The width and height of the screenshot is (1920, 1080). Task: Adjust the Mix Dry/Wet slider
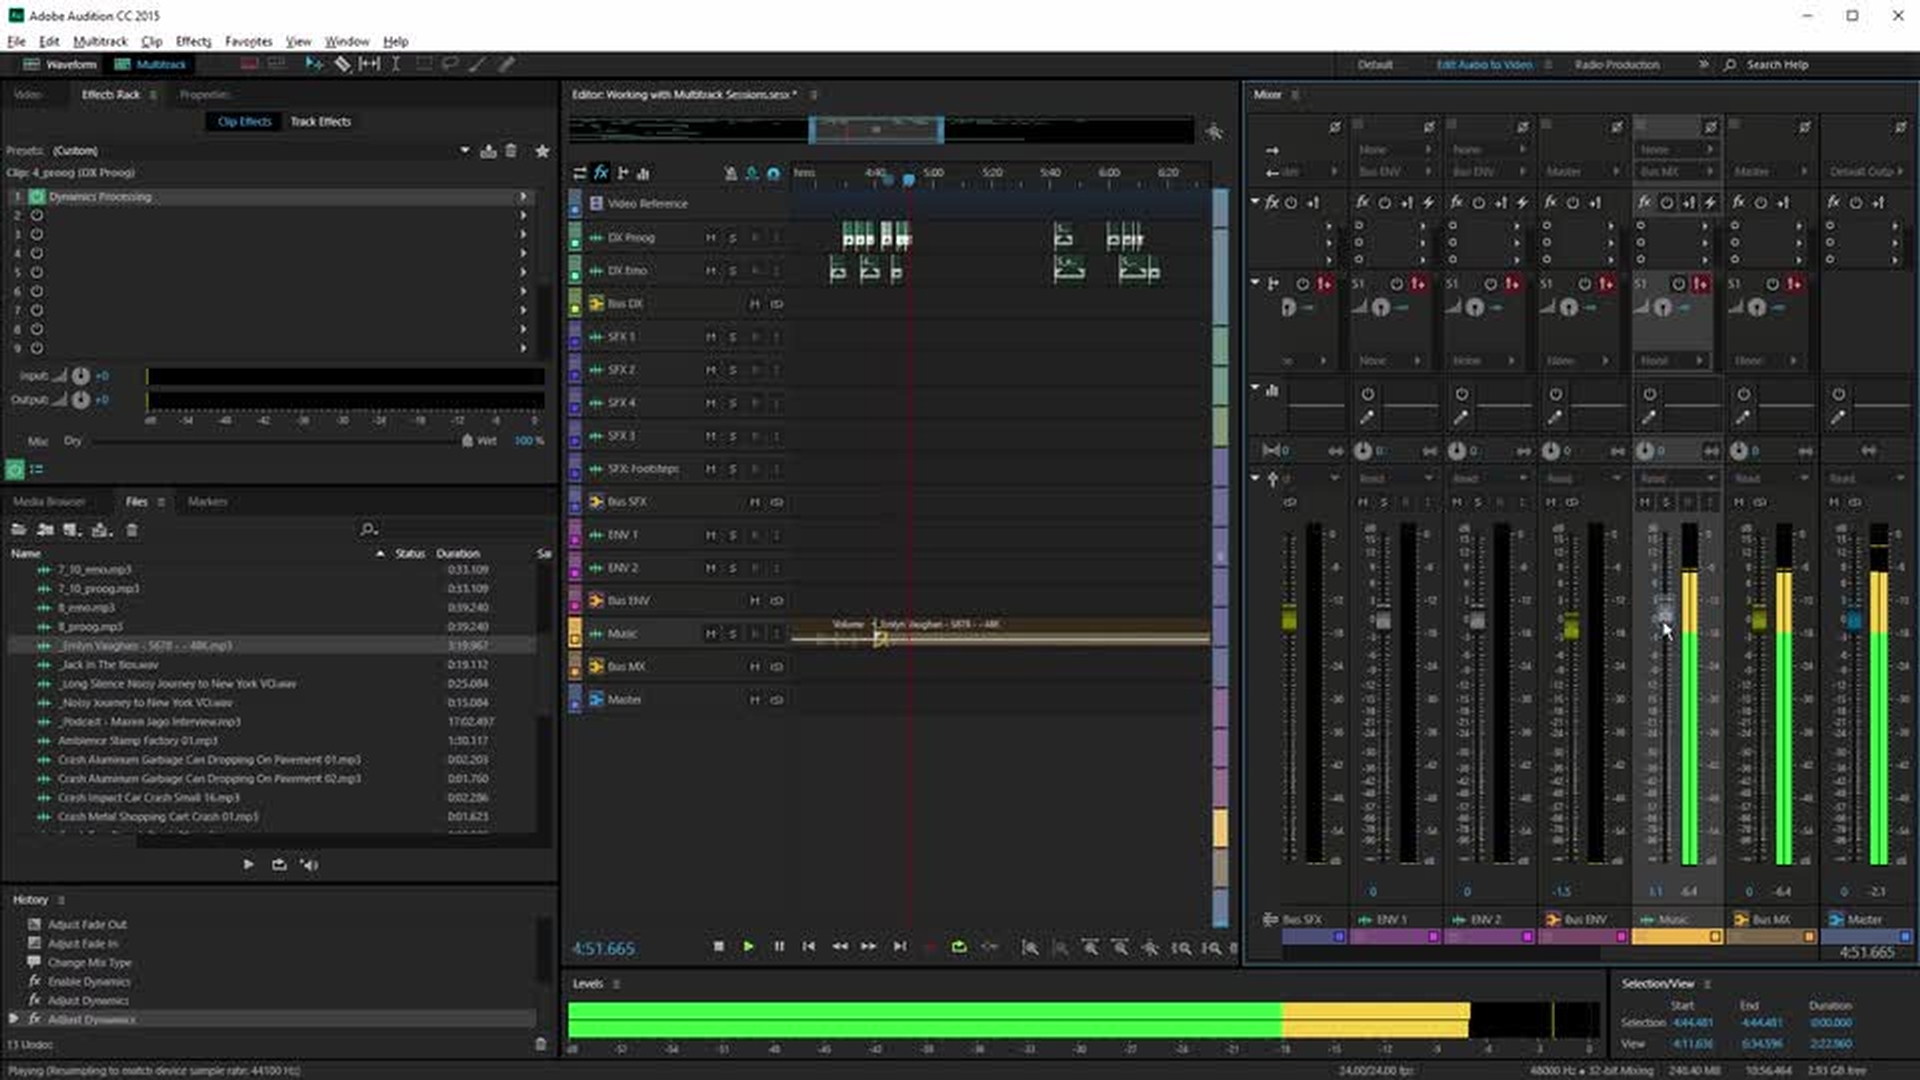[467, 441]
